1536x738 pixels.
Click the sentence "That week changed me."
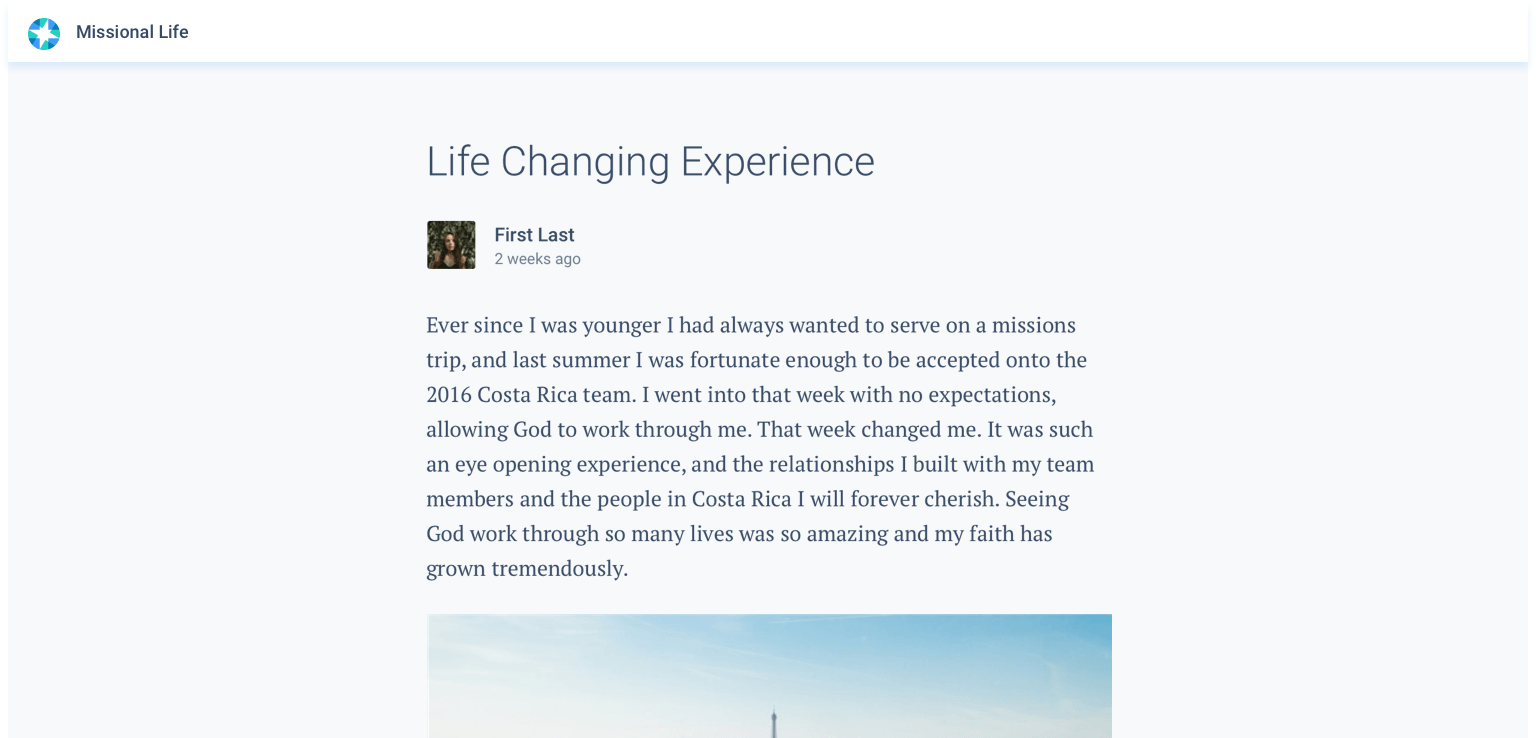coord(869,430)
